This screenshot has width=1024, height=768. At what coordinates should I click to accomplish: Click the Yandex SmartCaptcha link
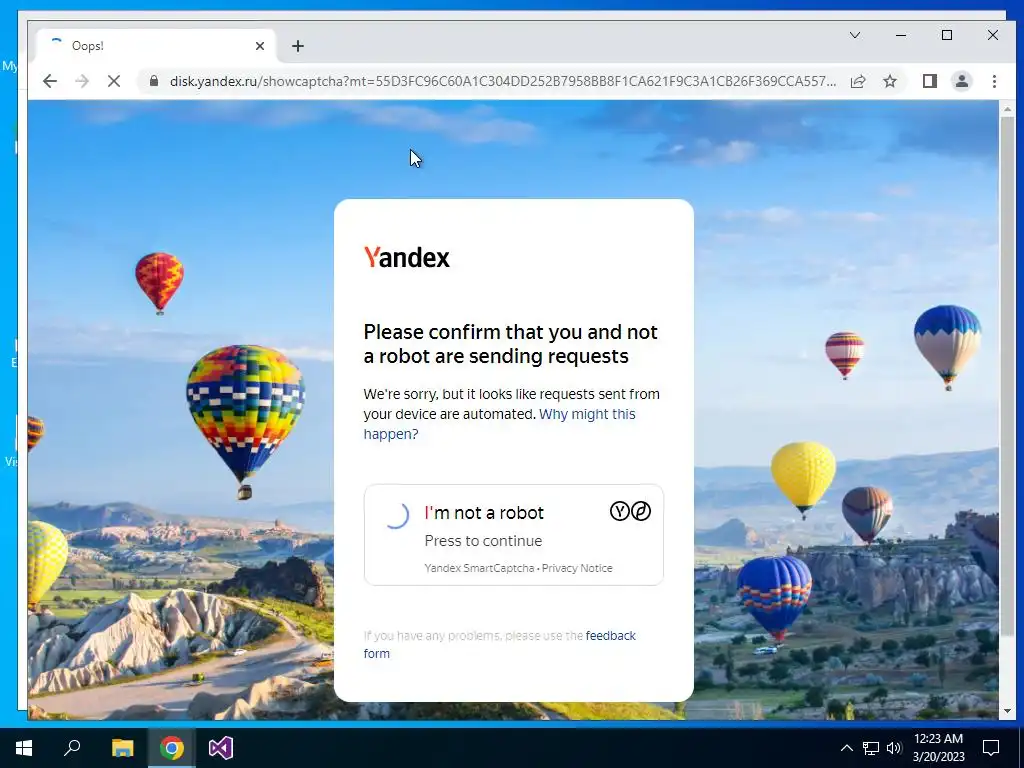479,568
